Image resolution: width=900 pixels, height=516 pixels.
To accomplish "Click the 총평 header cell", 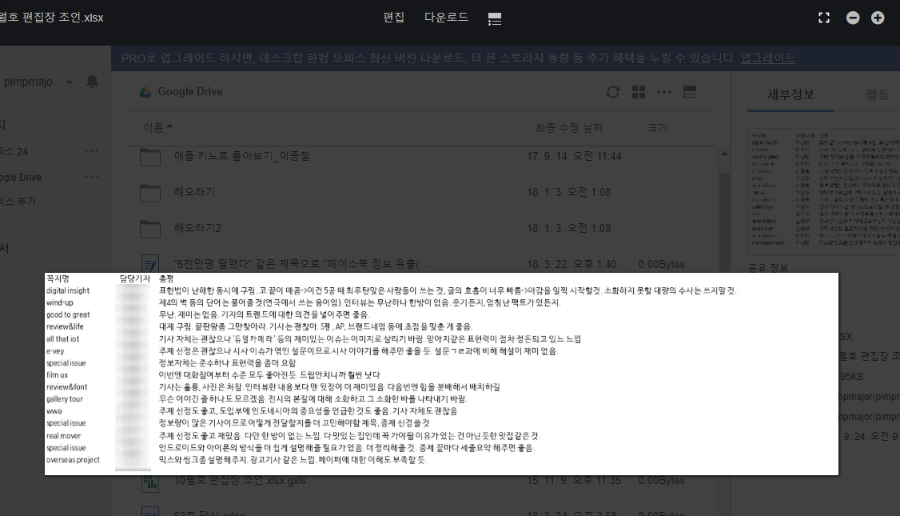I will coord(166,278).
